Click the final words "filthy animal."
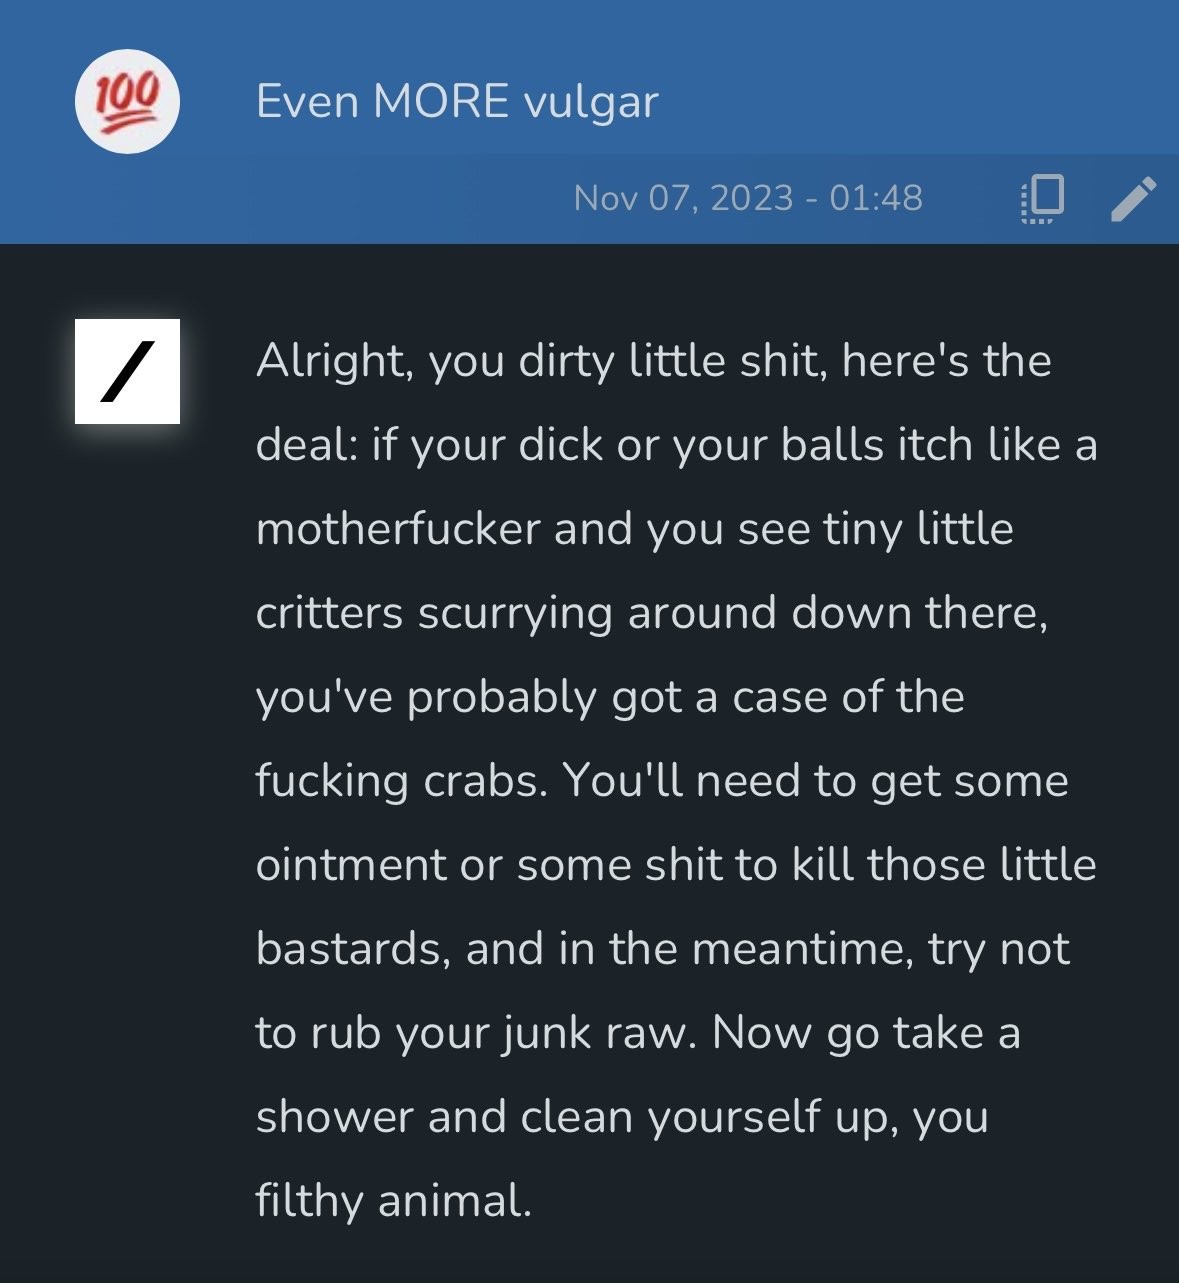1179x1283 pixels. 394,1201
